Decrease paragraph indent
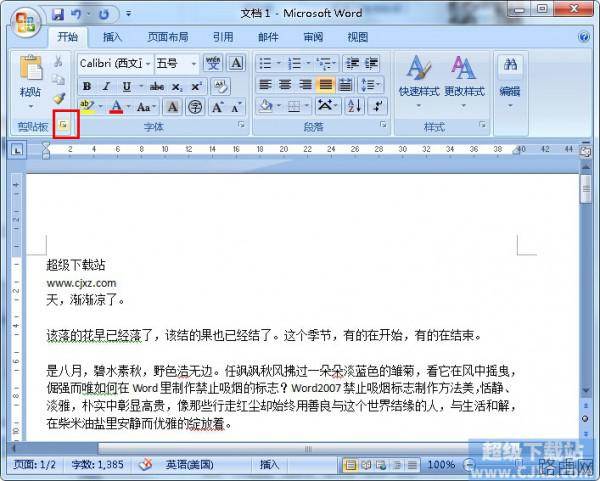Viewport: 600px width, 481px height. point(352,64)
